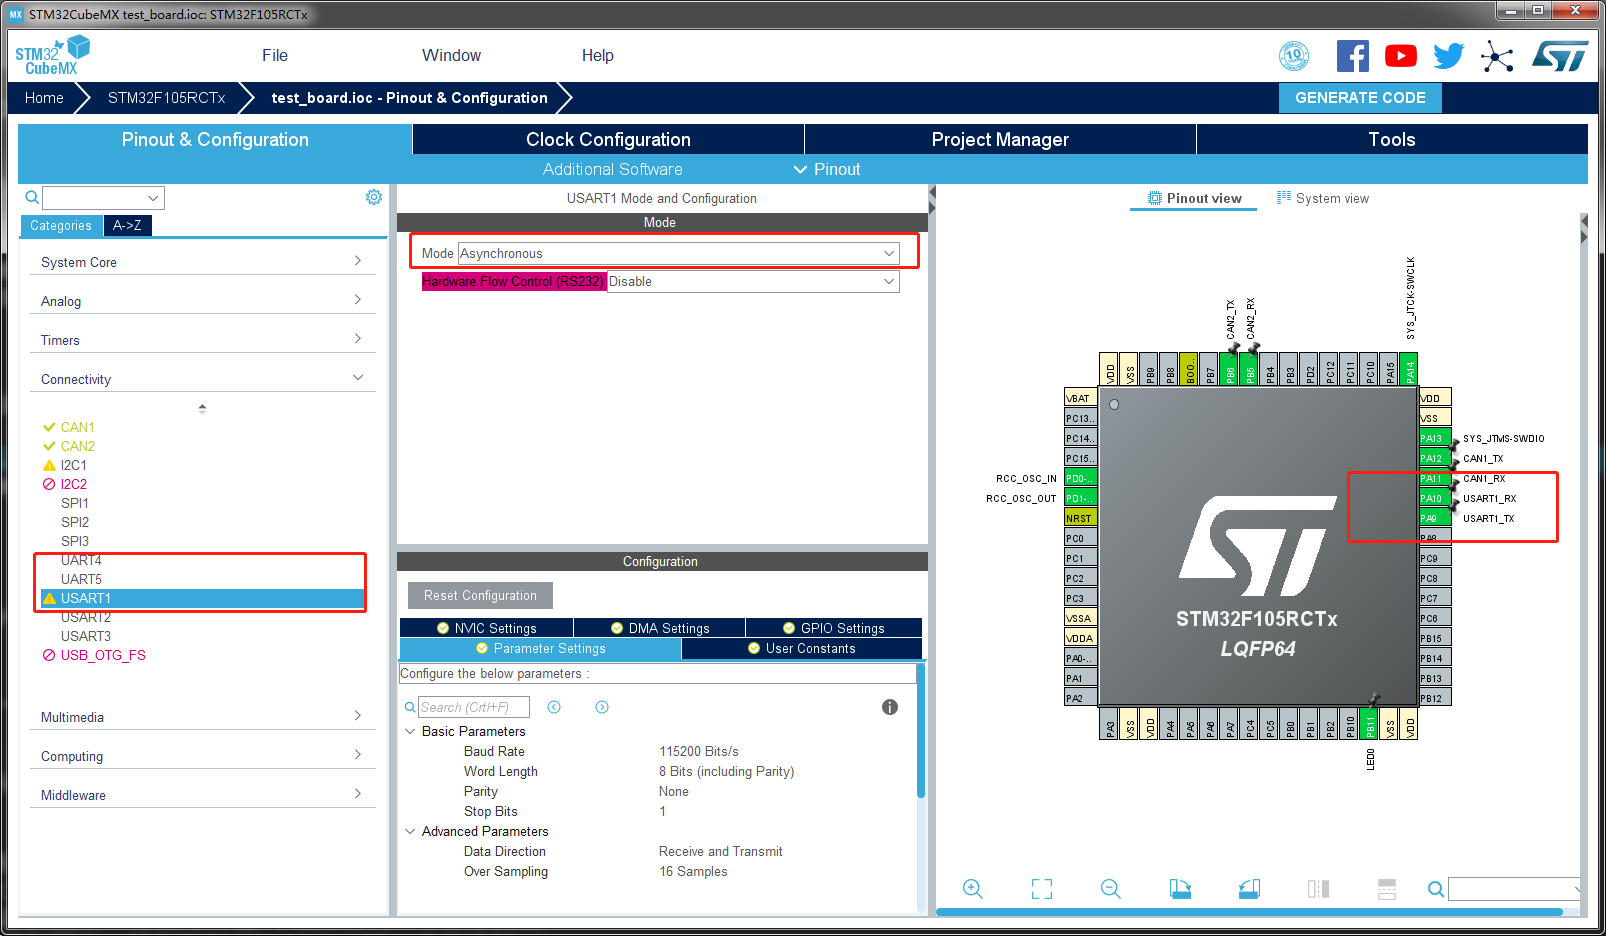Select the Pinout view tab
Viewport: 1606px width, 936px height.
(1193, 198)
